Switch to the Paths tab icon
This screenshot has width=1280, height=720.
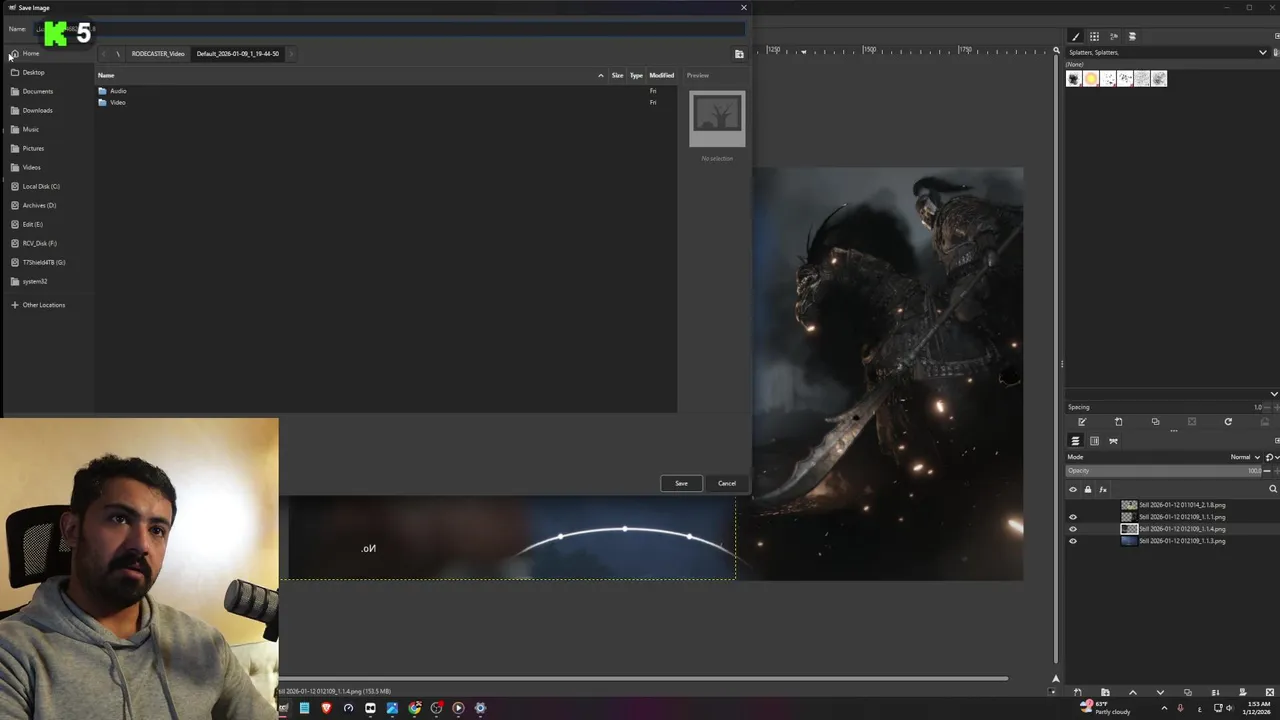point(1113,441)
